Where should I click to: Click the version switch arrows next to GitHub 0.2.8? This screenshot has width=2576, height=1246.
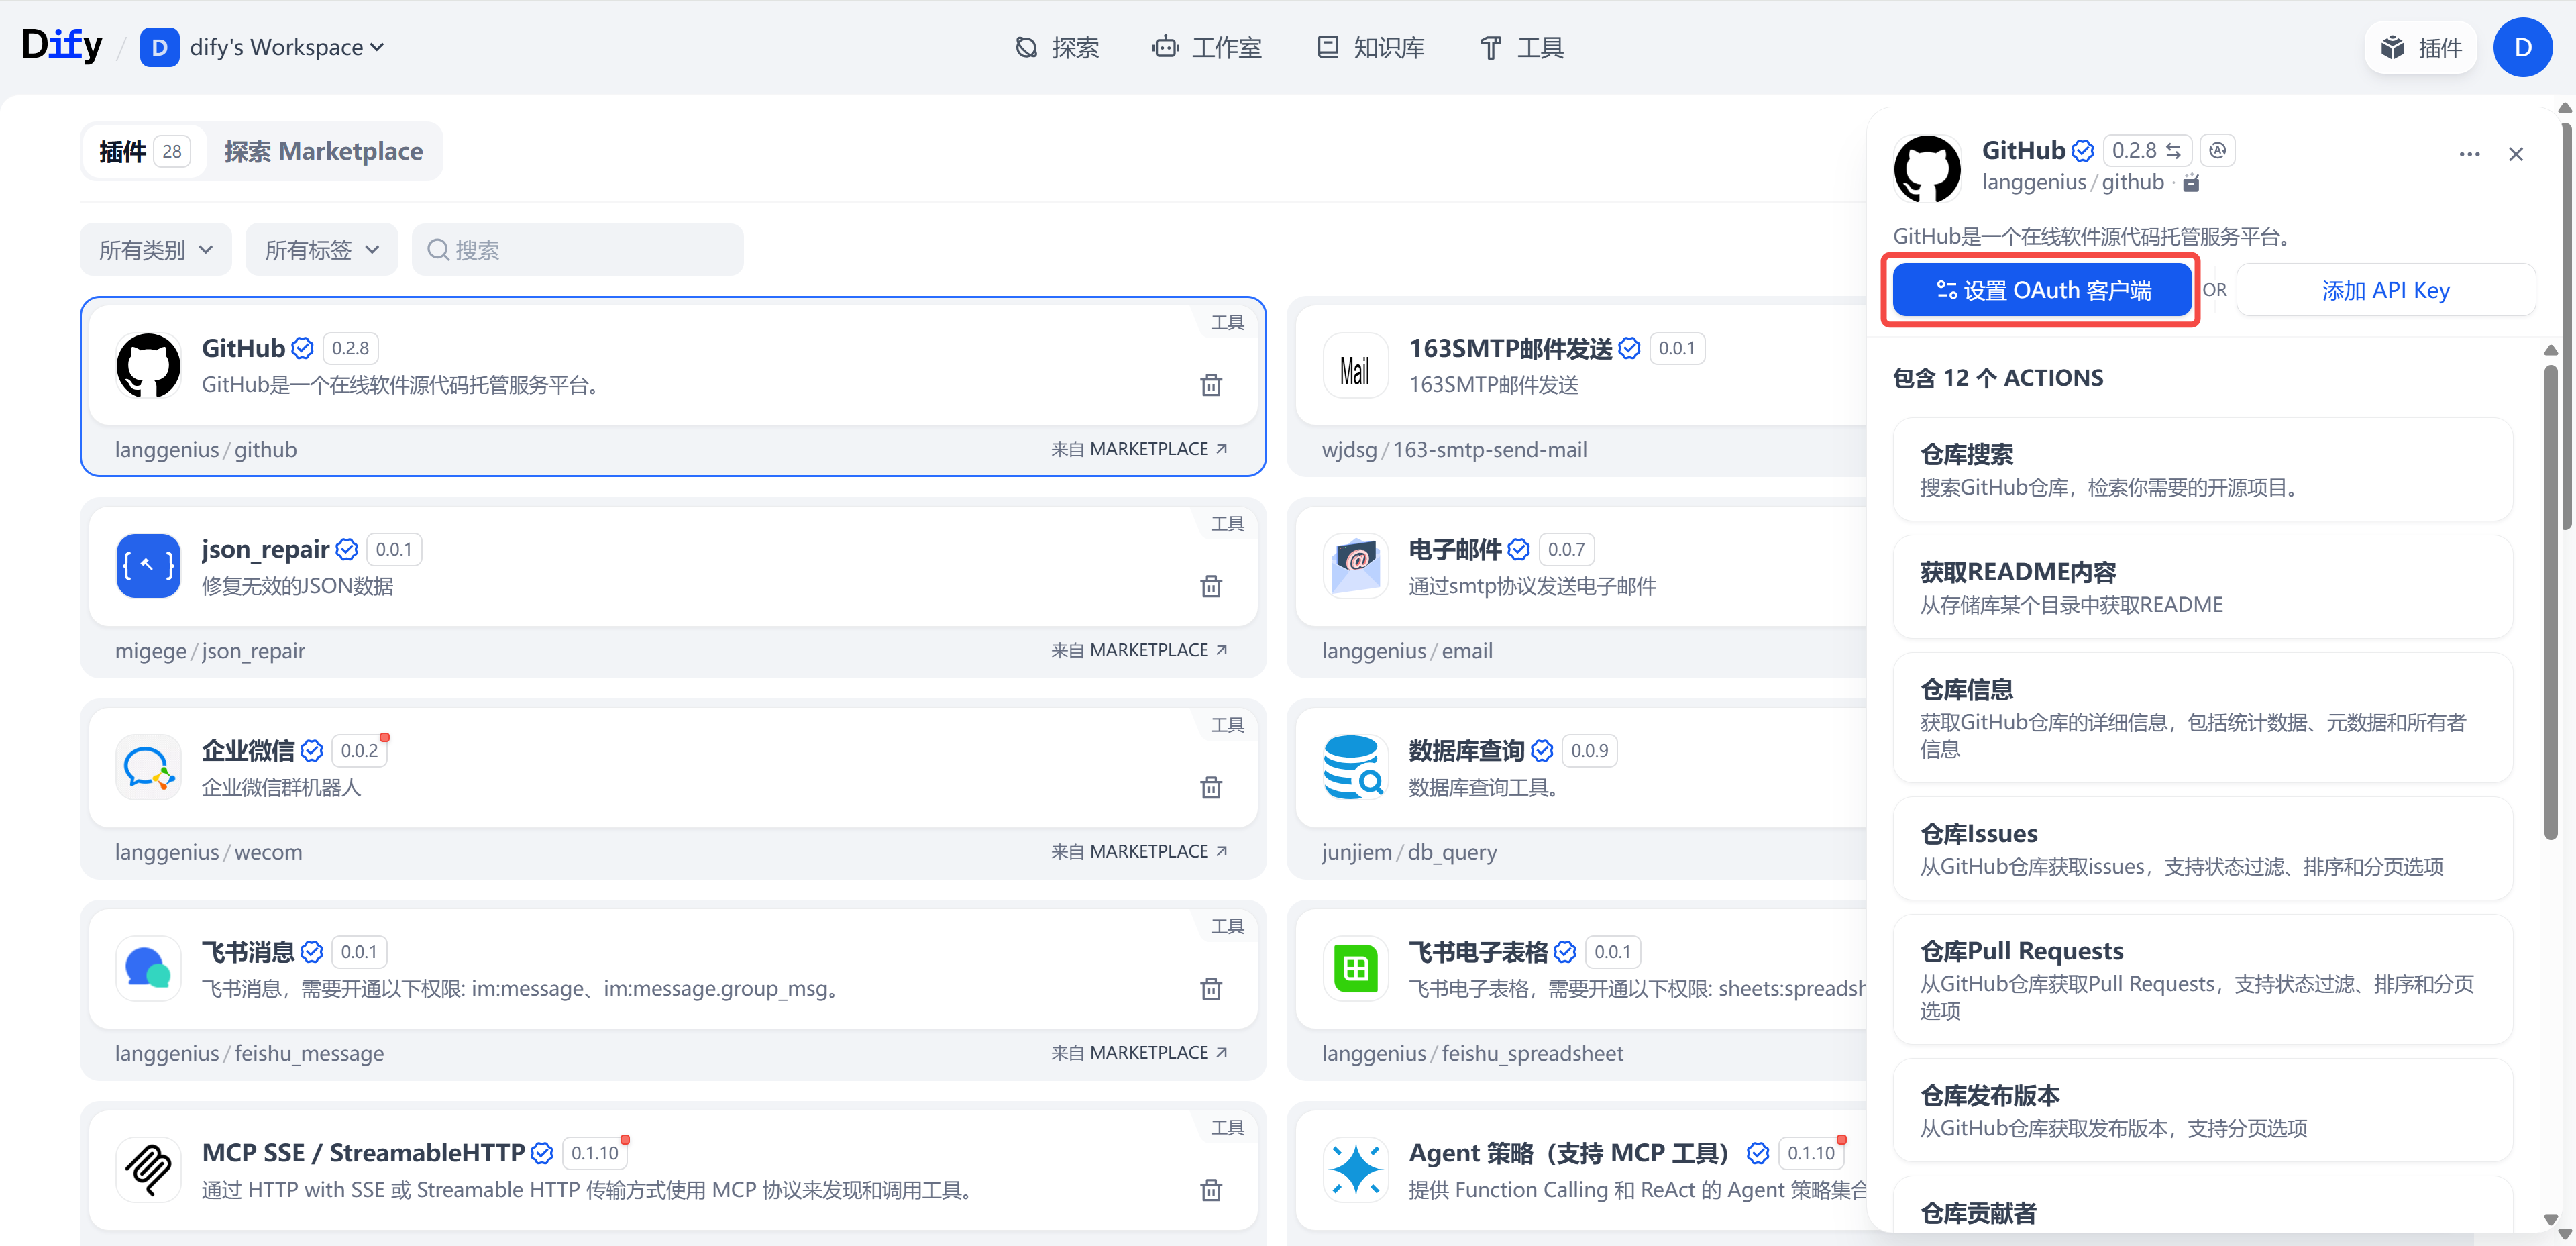pos(2175,150)
